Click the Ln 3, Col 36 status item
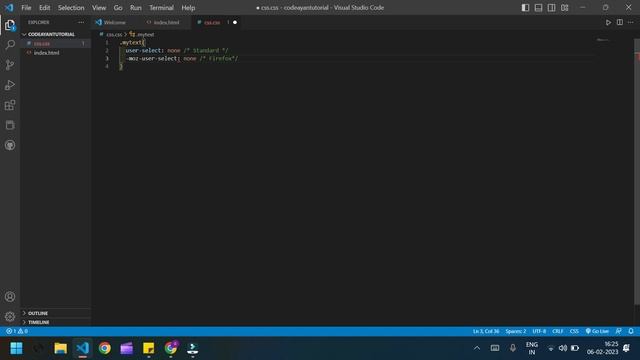The width and height of the screenshot is (640, 360). pos(486,331)
